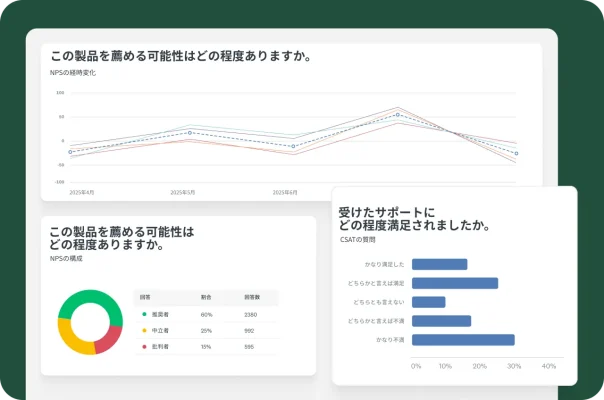
Task: Select the 推奨者 row label
Action: point(160,314)
